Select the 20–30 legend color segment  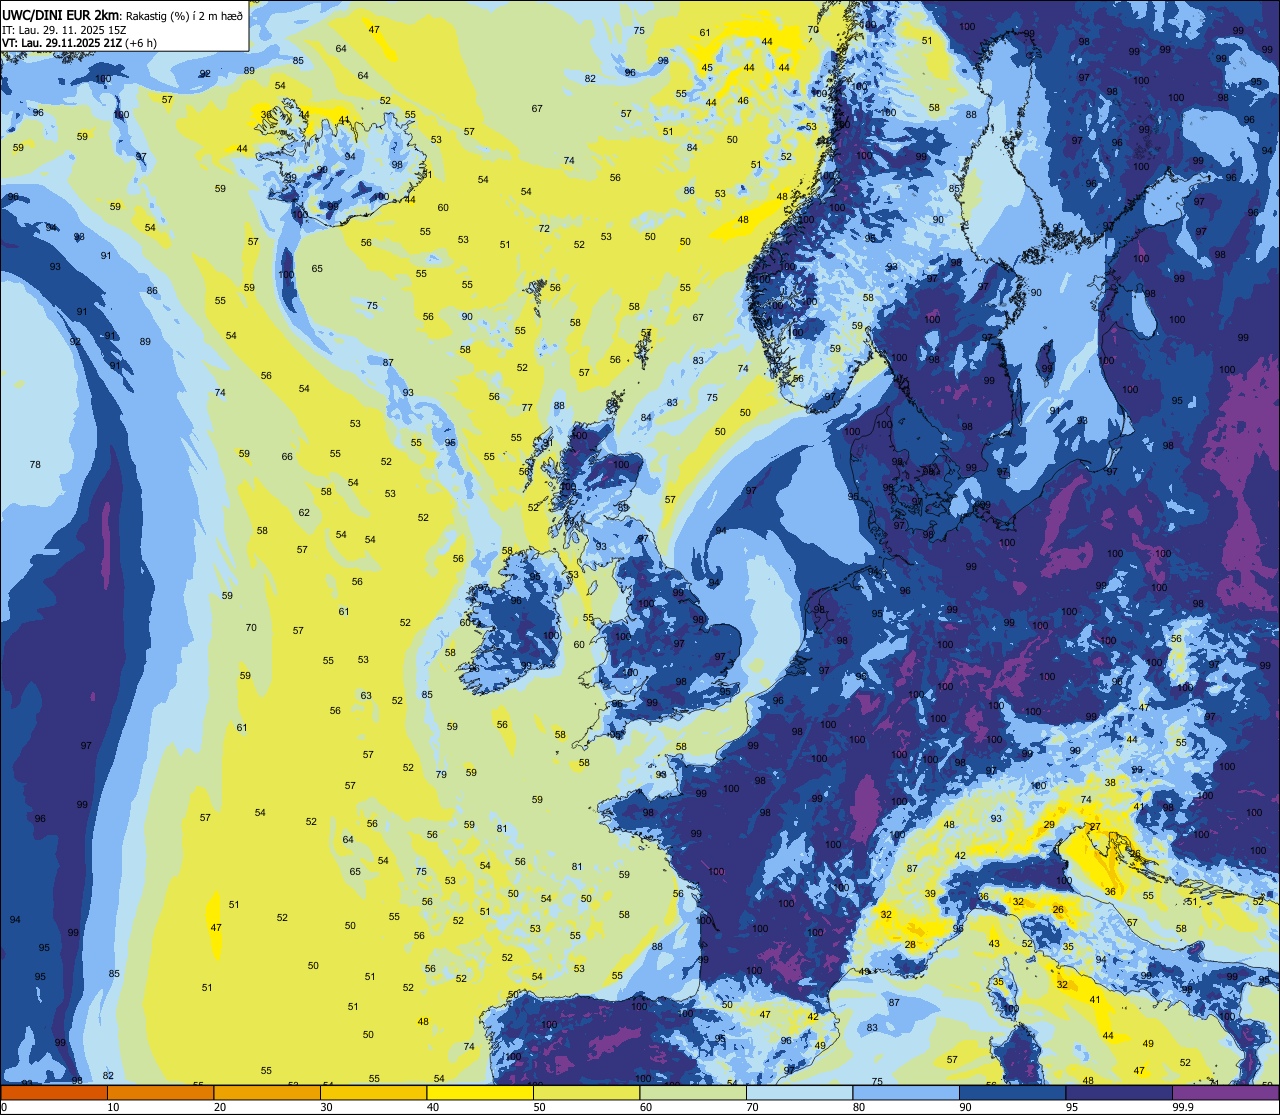pyautogui.click(x=267, y=1093)
